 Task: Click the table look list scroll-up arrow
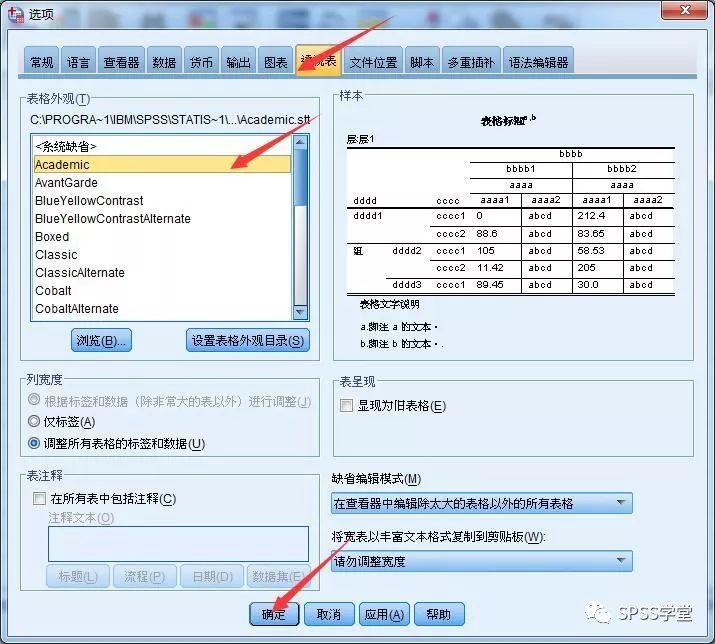(300, 142)
